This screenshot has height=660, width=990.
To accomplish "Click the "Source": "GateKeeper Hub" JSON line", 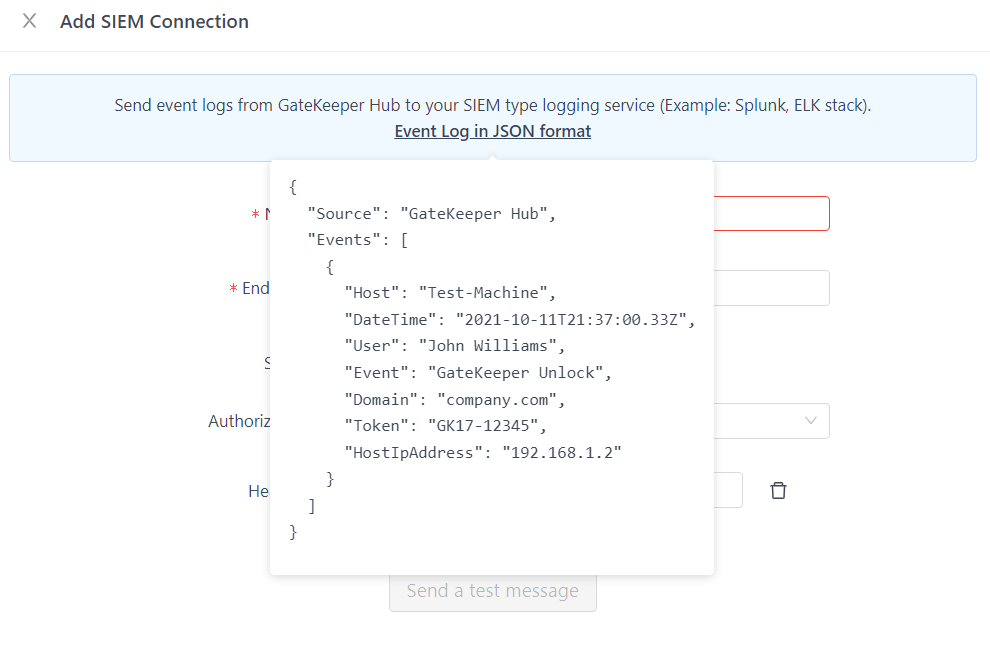I will 431,213.
